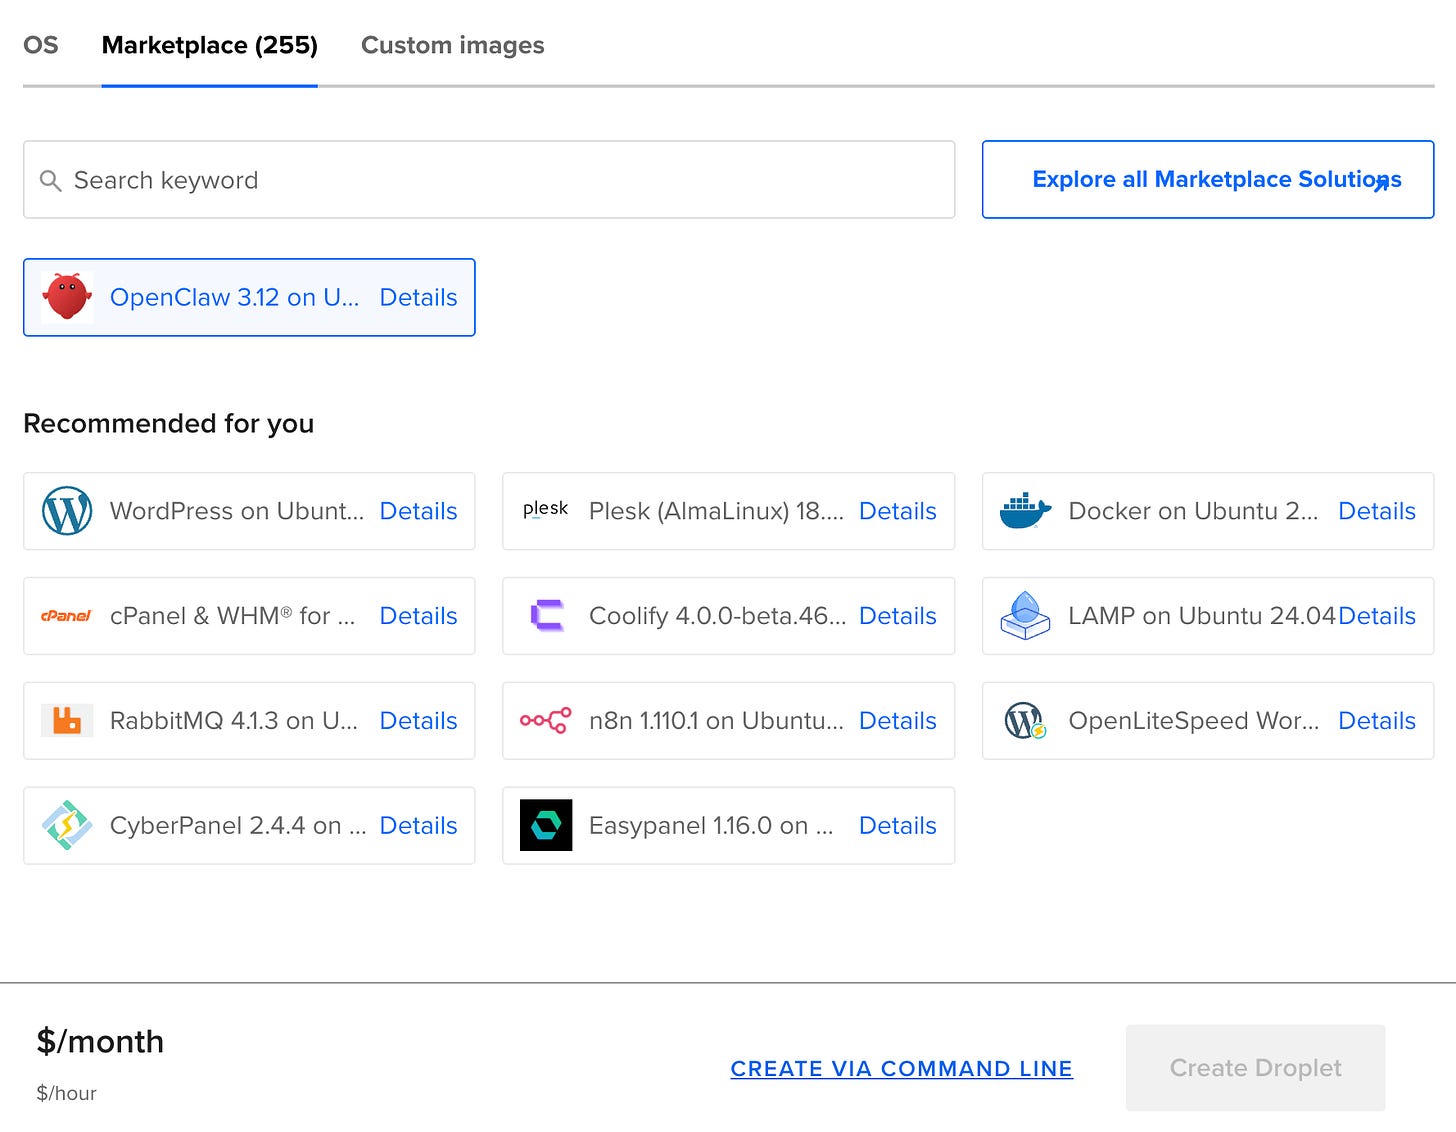Image resolution: width=1456 pixels, height=1132 pixels.
Task: View Details for Coolify 4.0.0-beta
Action: pyautogui.click(x=898, y=616)
